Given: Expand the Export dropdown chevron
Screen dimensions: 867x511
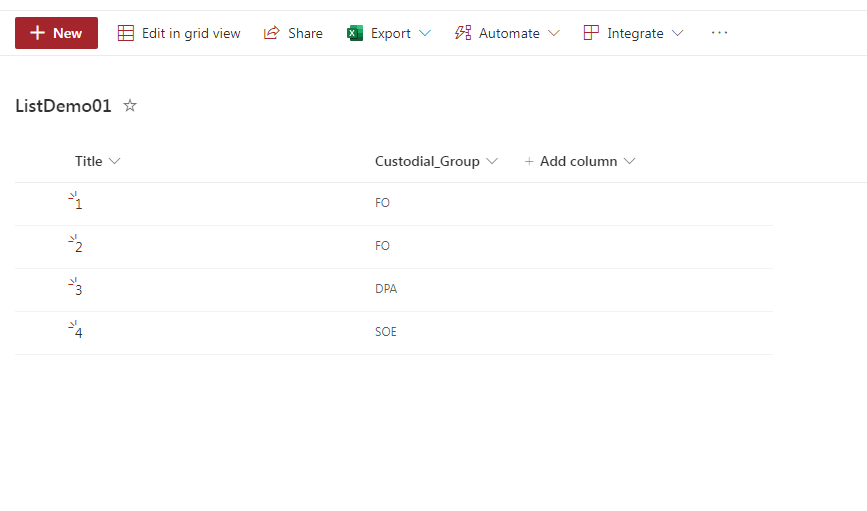Looking at the screenshot, I should pyautogui.click(x=425, y=33).
